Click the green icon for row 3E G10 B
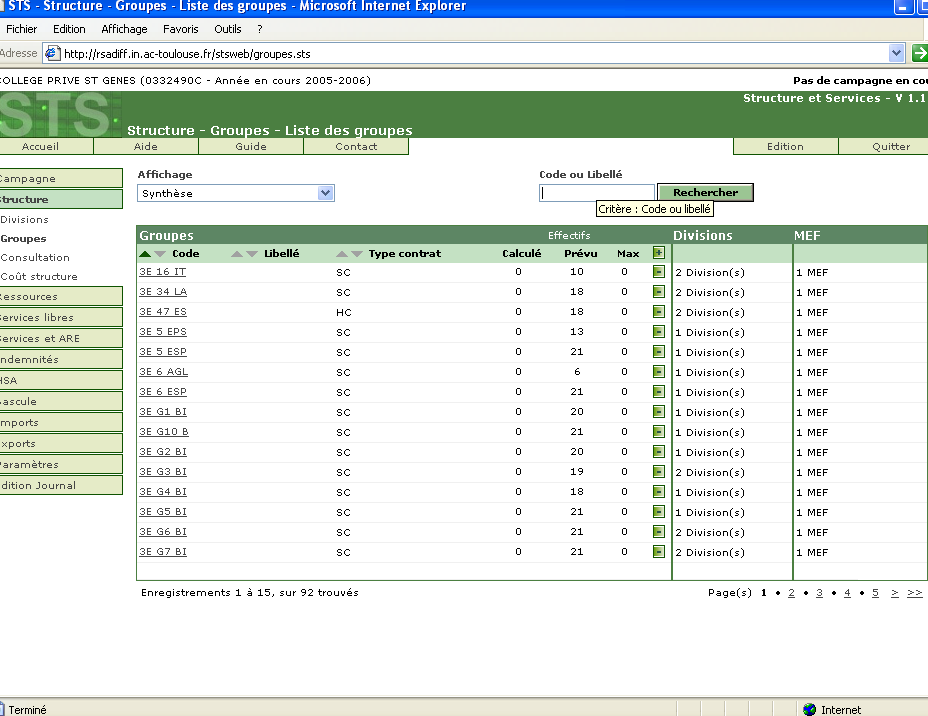This screenshot has height=716, width=928. tap(658, 431)
